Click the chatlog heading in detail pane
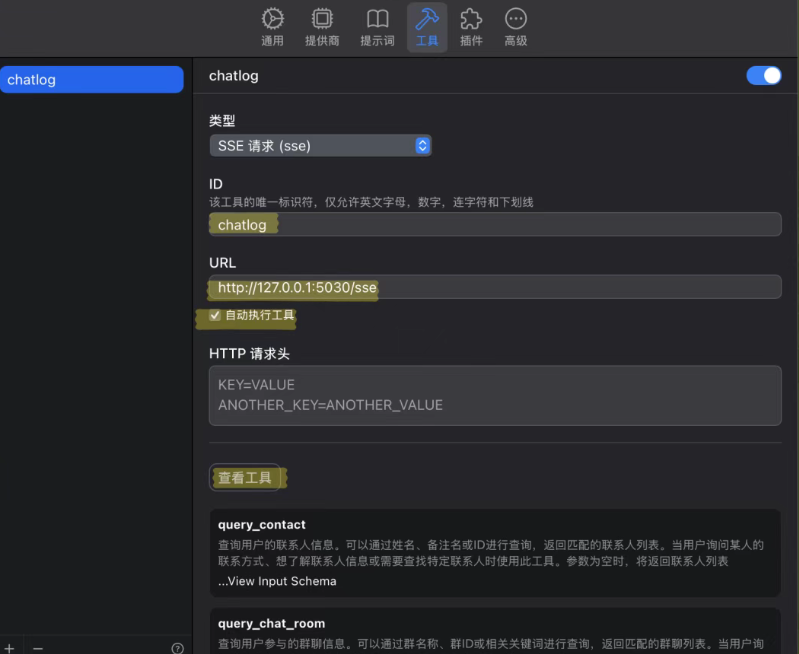The height and width of the screenshot is (654, 799). click(233, 75)
